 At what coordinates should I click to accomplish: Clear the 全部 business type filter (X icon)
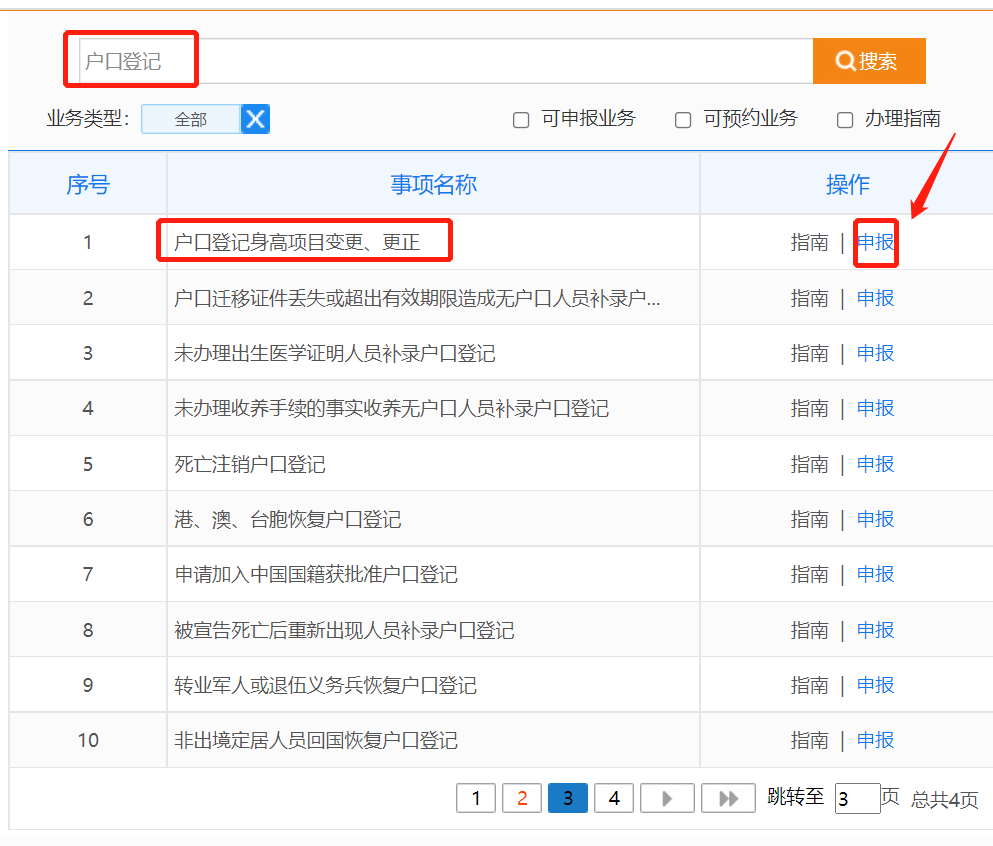click(256, 119)
